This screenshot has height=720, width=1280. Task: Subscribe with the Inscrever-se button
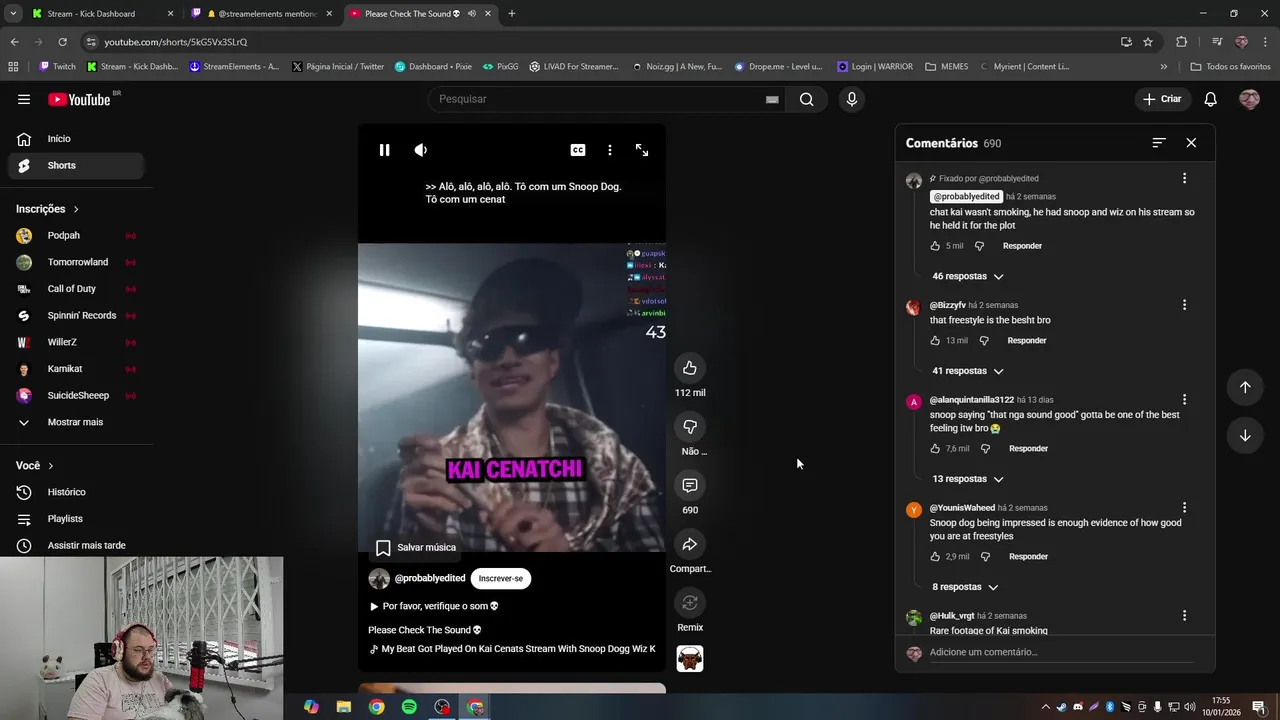[x=501, y=578]
